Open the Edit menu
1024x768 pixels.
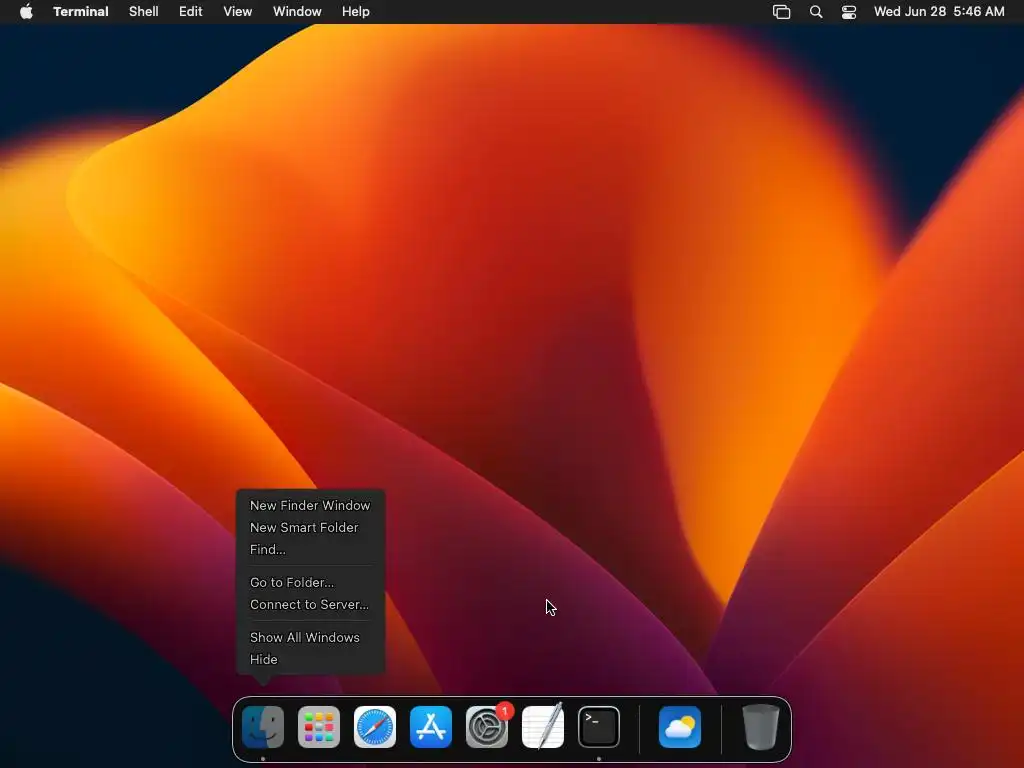(191, 12)
